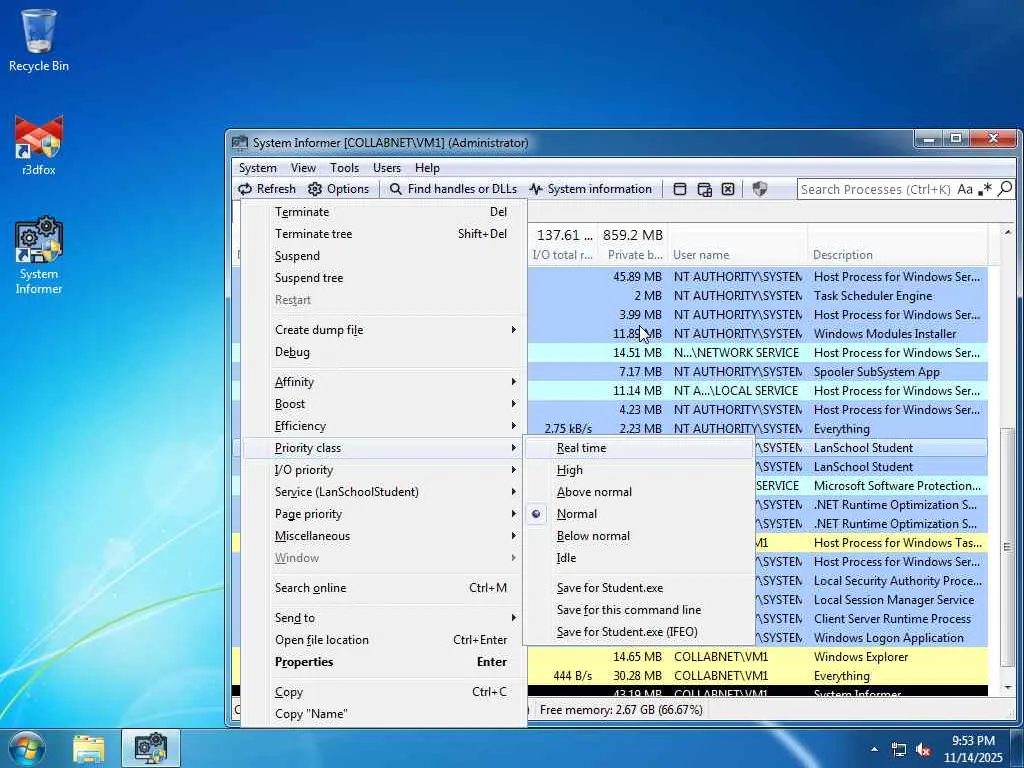This screenshot has height=768, width=1024.
Task: Click the shield toolbar icon
Action: (760, 189)
